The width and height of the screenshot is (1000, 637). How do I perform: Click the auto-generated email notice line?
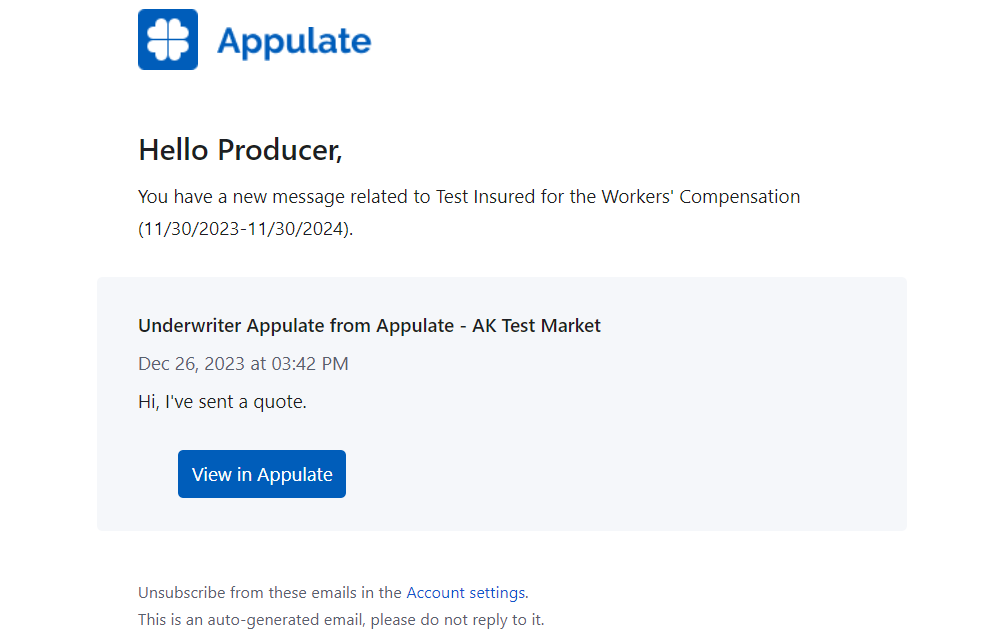click(341, 619)
